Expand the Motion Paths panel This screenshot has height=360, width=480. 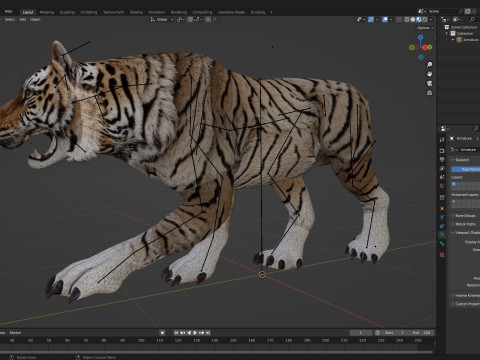(465, 224)
